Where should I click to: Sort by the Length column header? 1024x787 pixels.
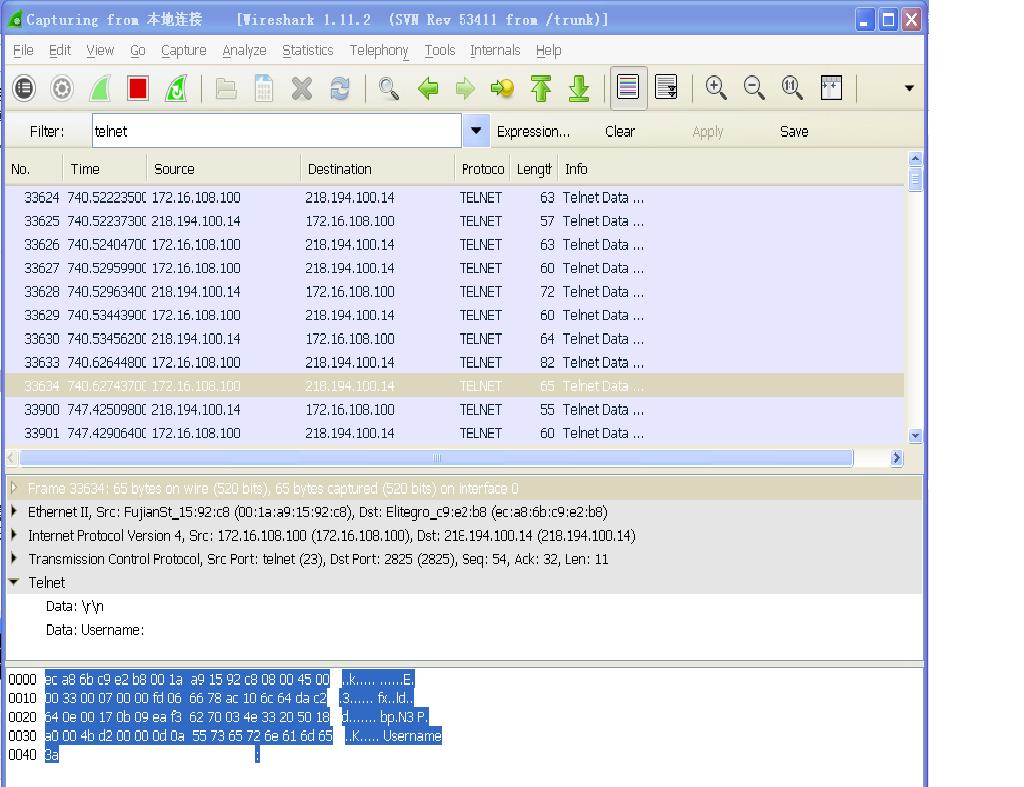point(534,169)
